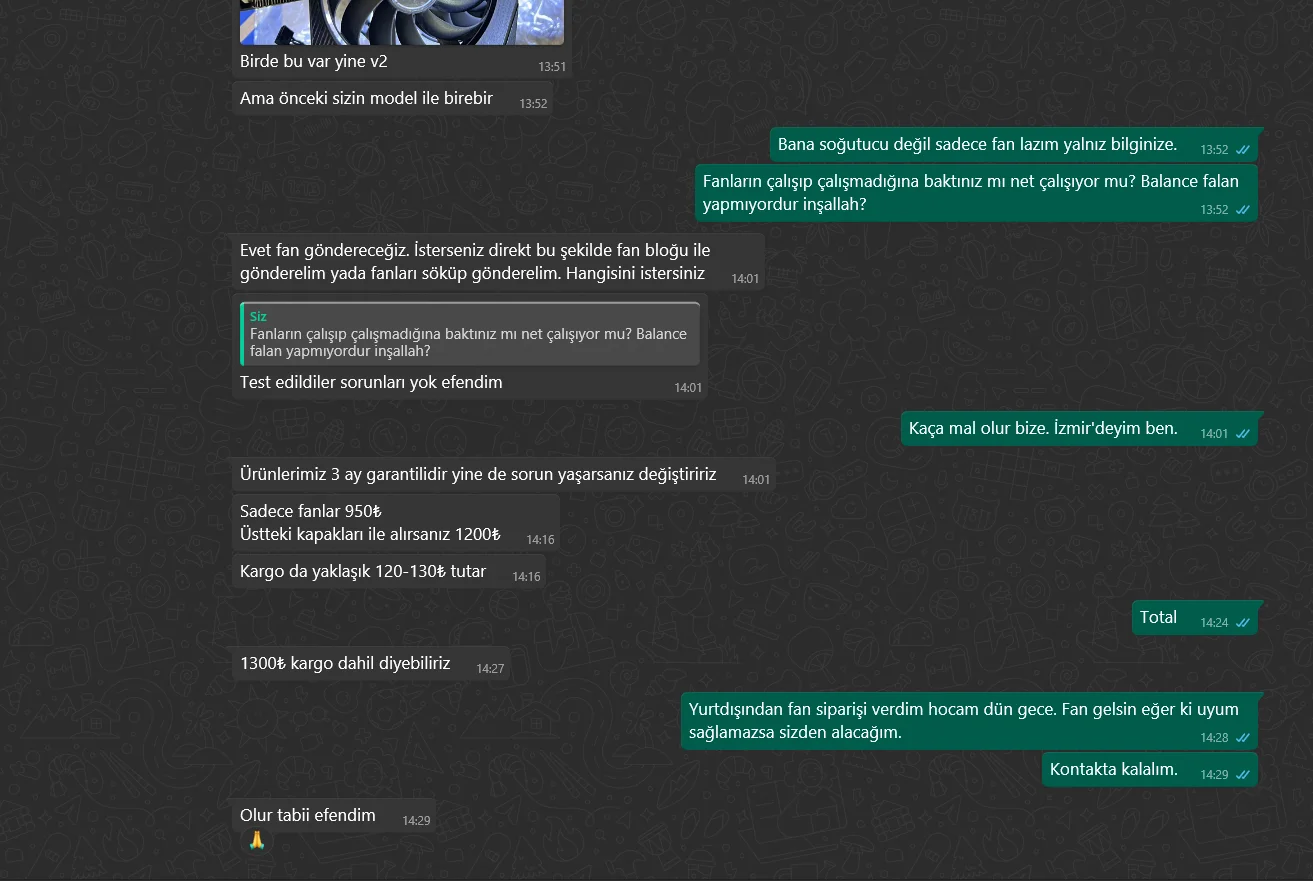Open the fan photo thumbnail at top
This screenshot has width=1313, height=881.
[401, 22]
